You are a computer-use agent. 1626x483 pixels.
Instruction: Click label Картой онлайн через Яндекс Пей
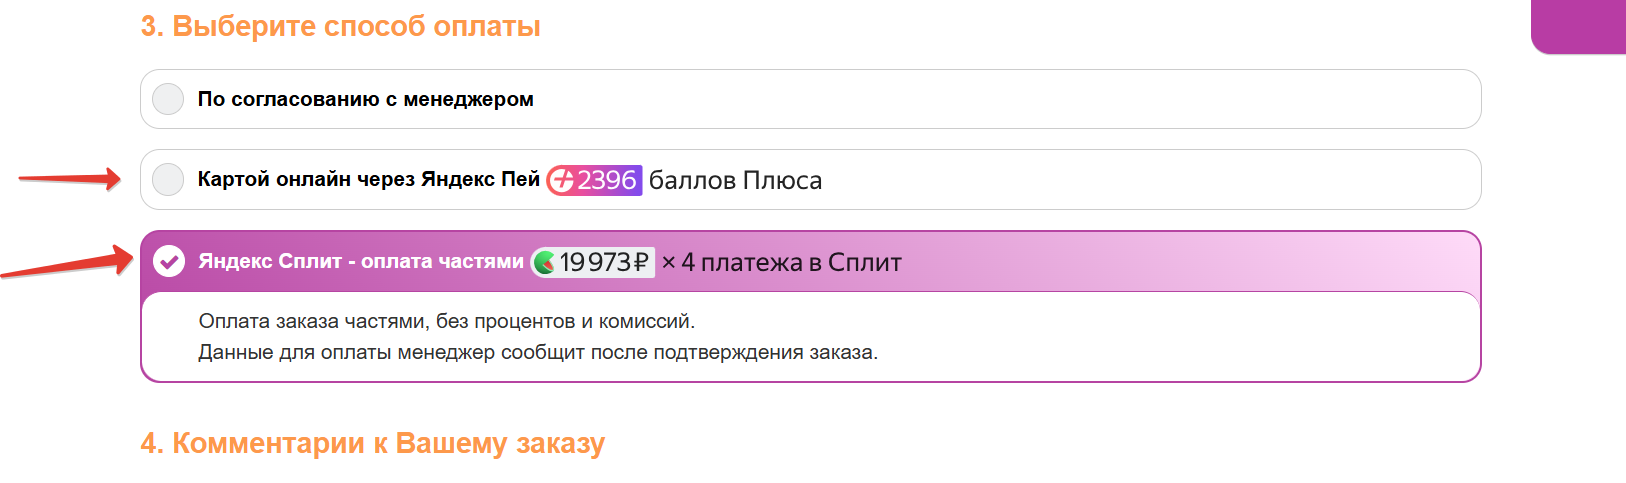pos(368,179)
